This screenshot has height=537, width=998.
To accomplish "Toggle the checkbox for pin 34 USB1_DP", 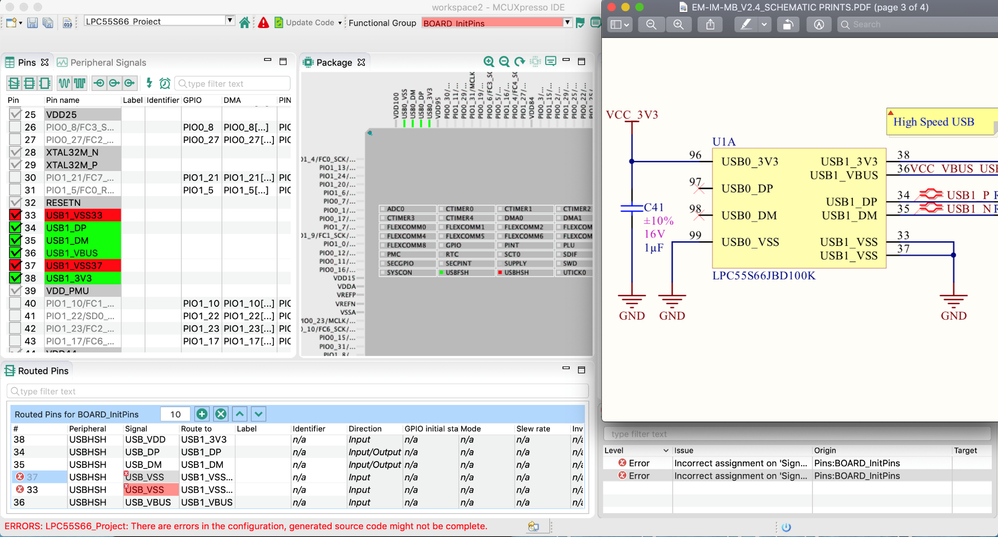I will click(14, 228).
